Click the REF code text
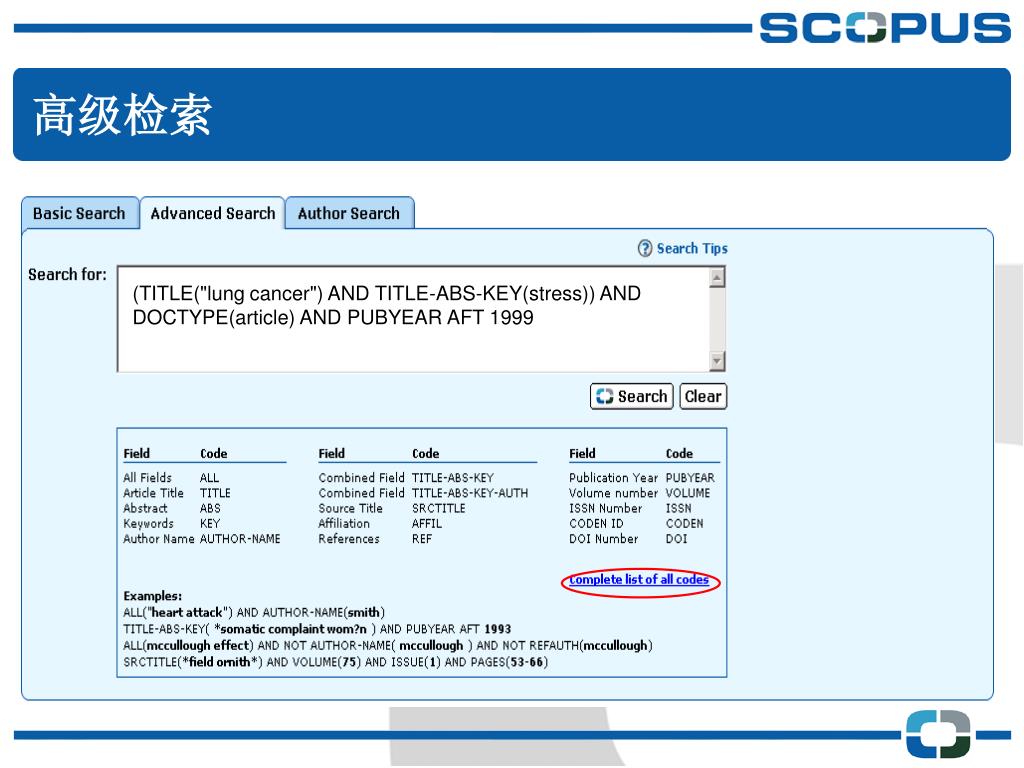 (x=421, y=539)
